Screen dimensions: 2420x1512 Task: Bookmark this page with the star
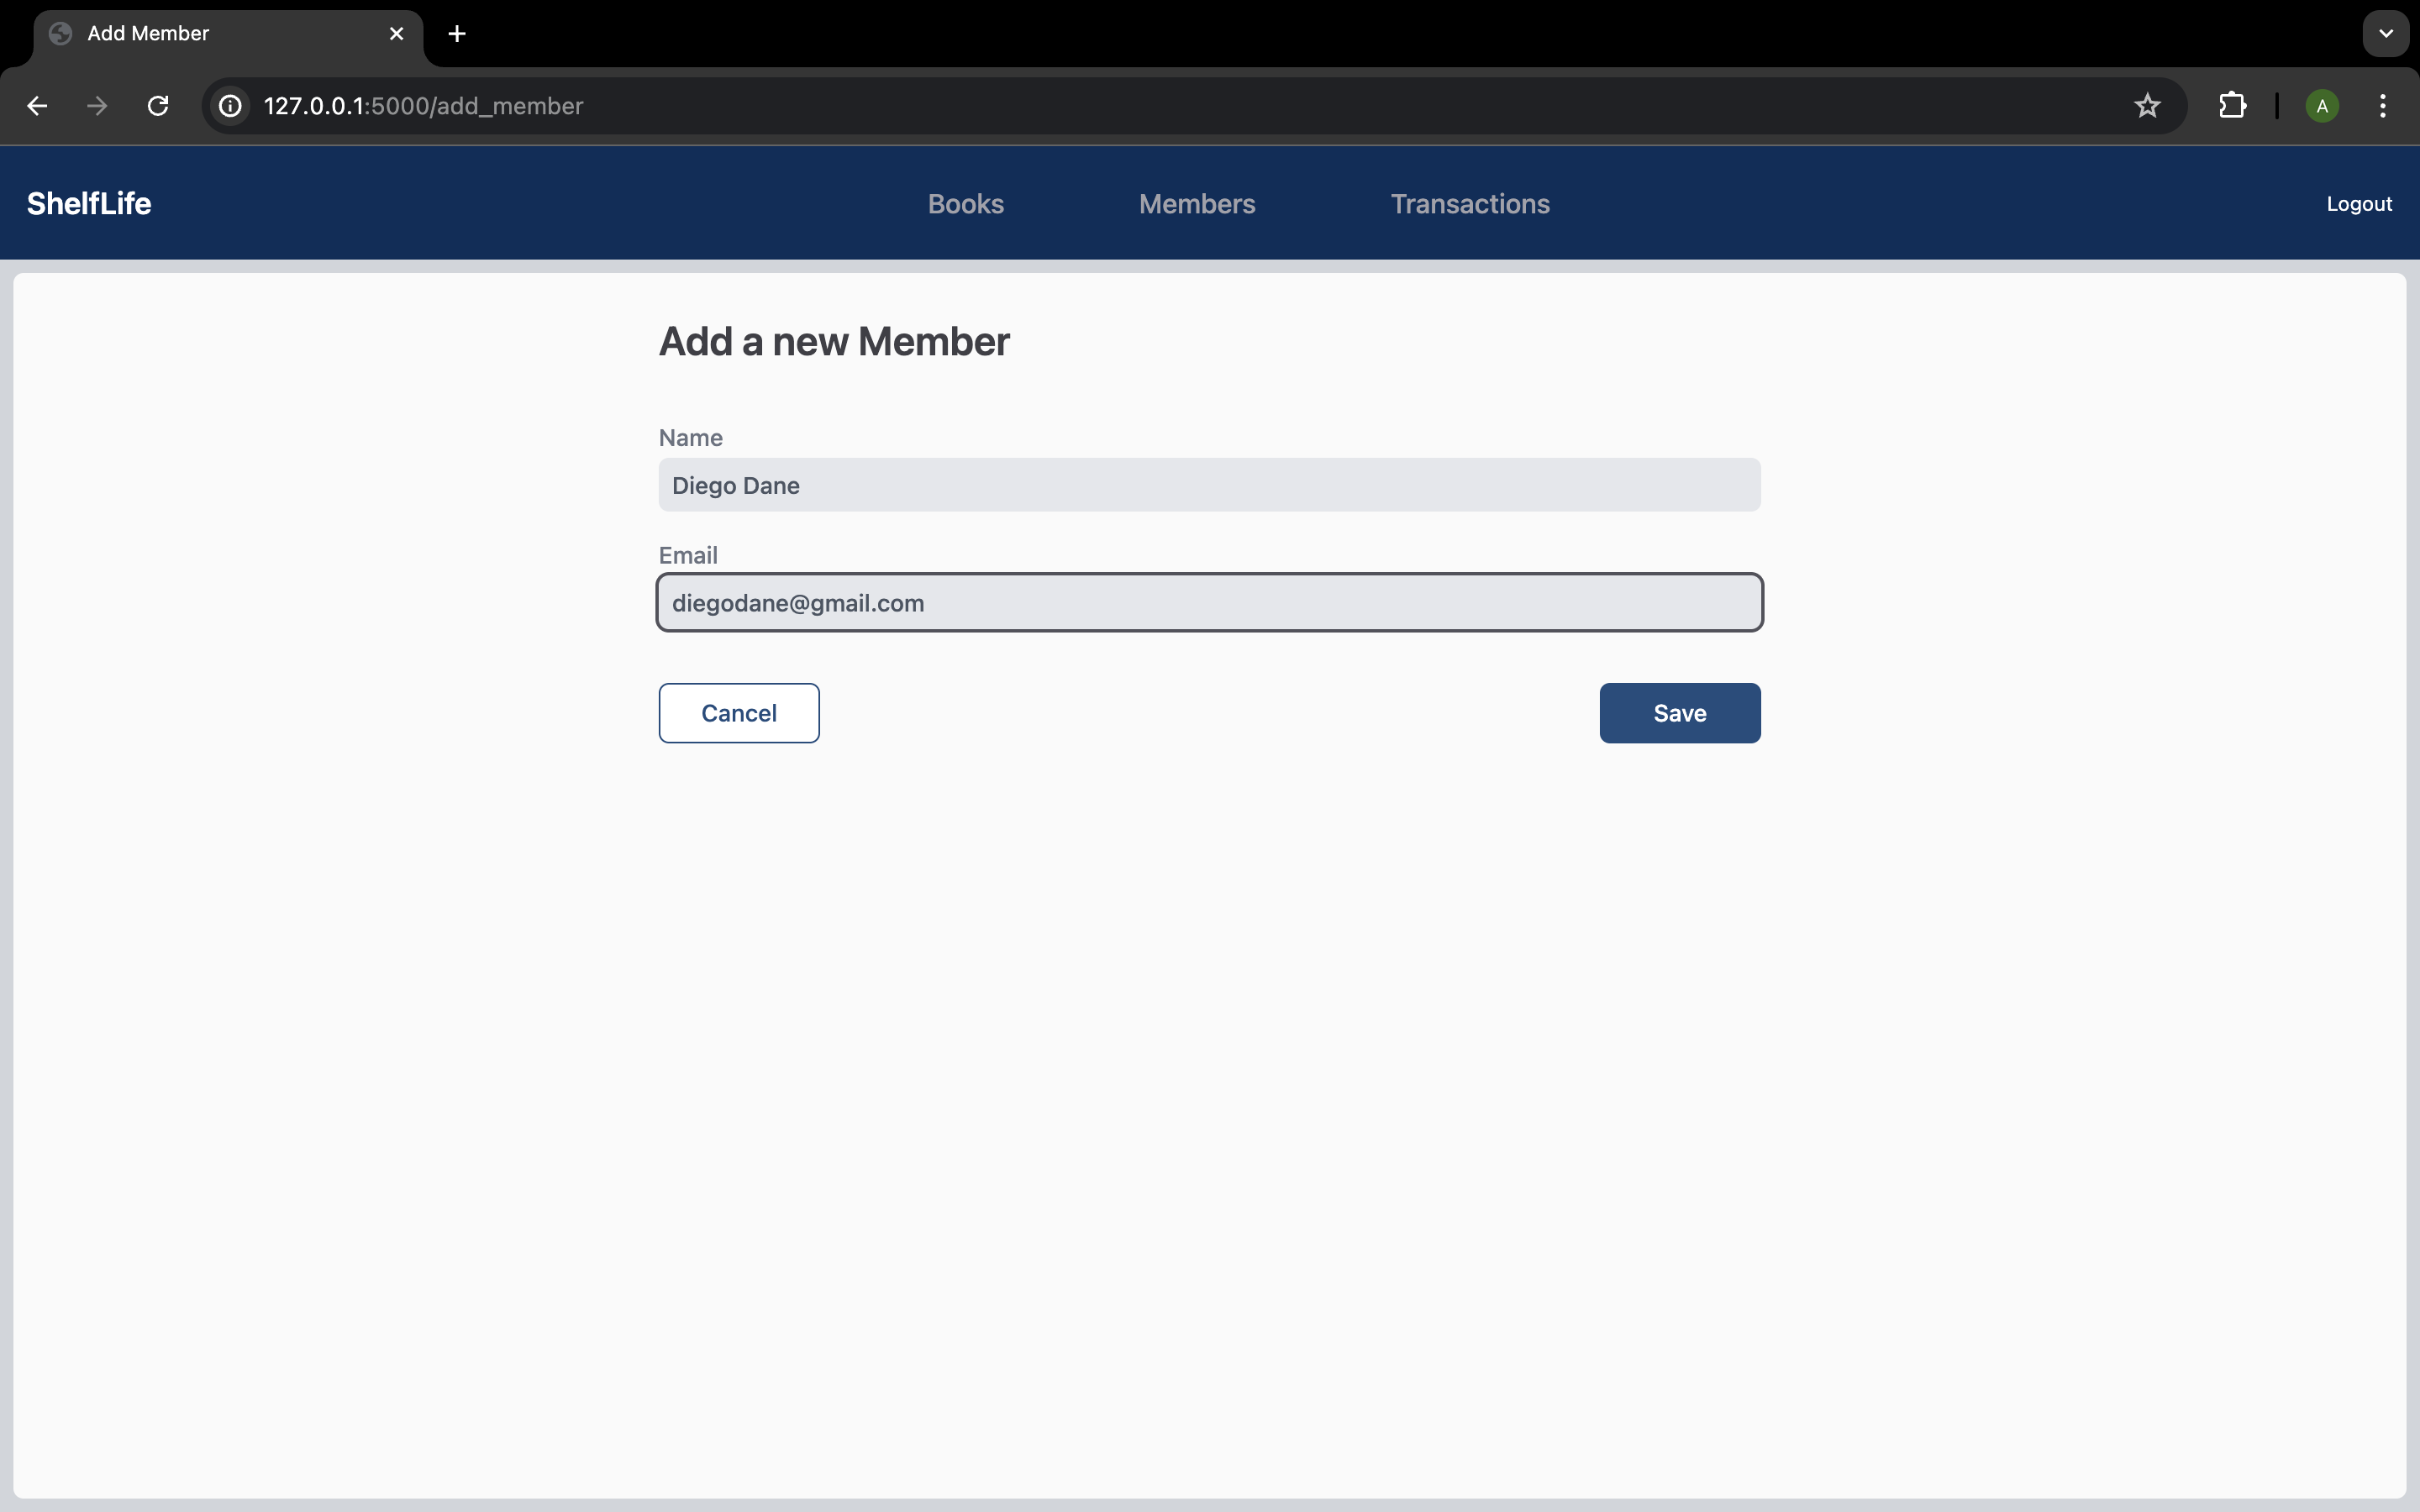(x=2146, y=106)
